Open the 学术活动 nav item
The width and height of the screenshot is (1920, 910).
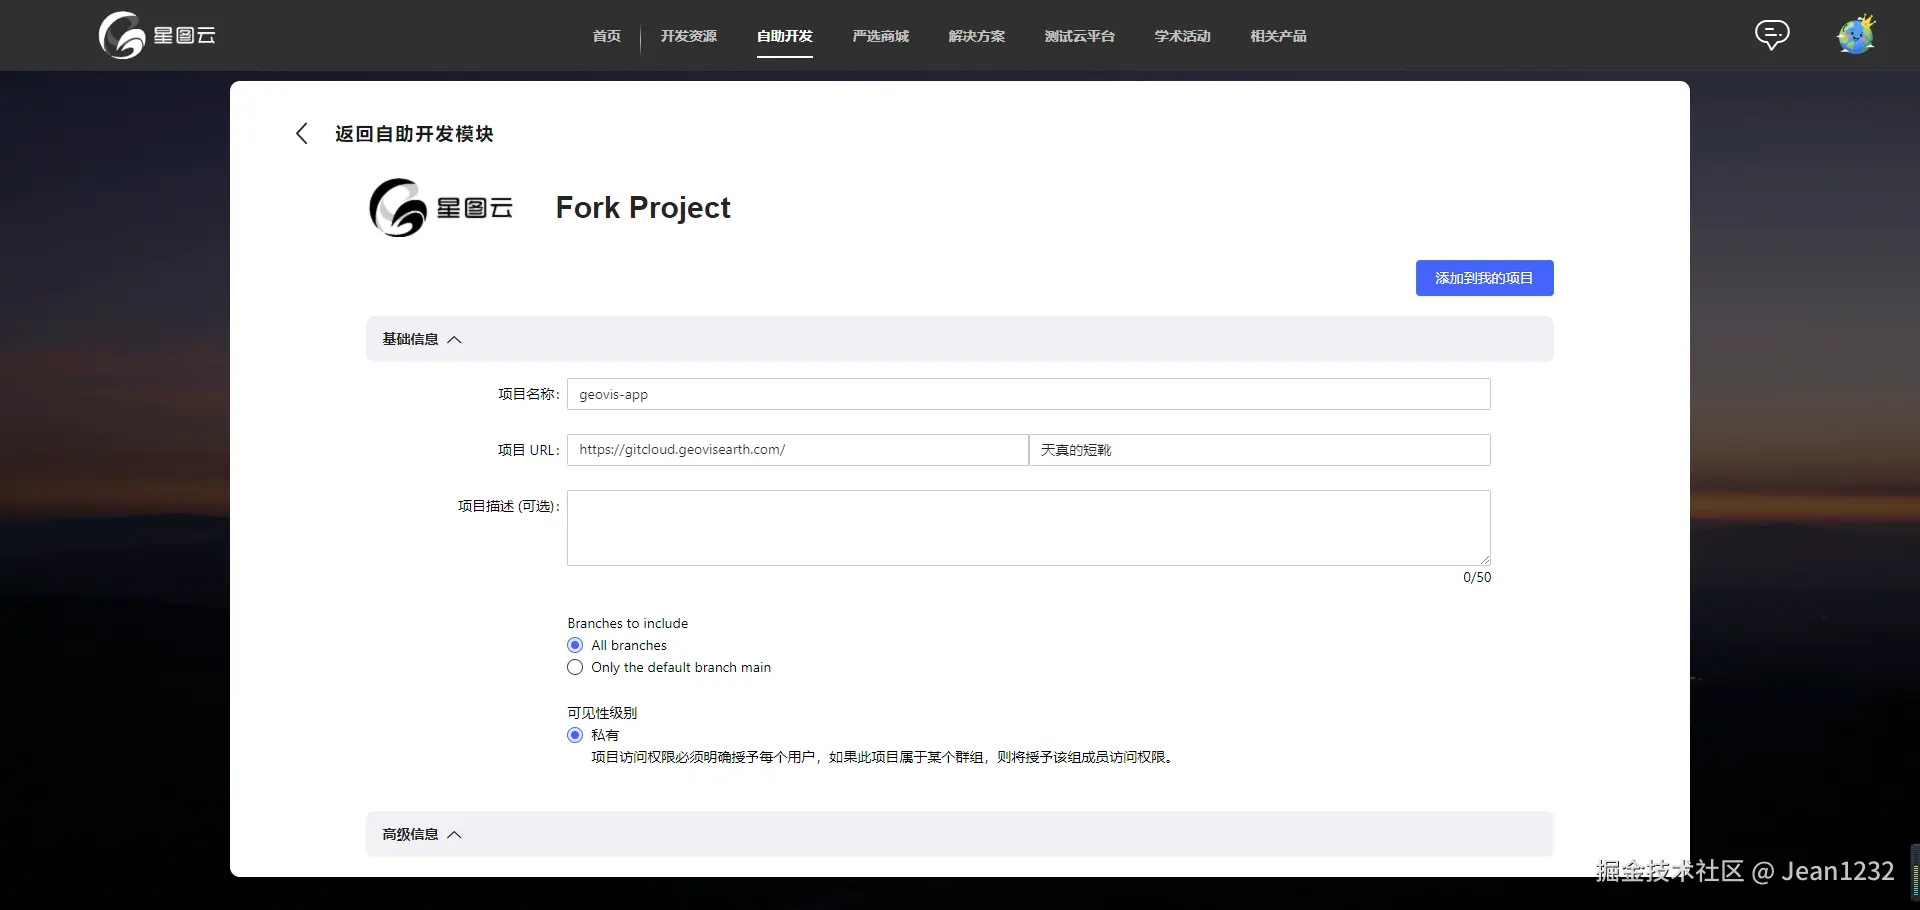(1183, 36)
